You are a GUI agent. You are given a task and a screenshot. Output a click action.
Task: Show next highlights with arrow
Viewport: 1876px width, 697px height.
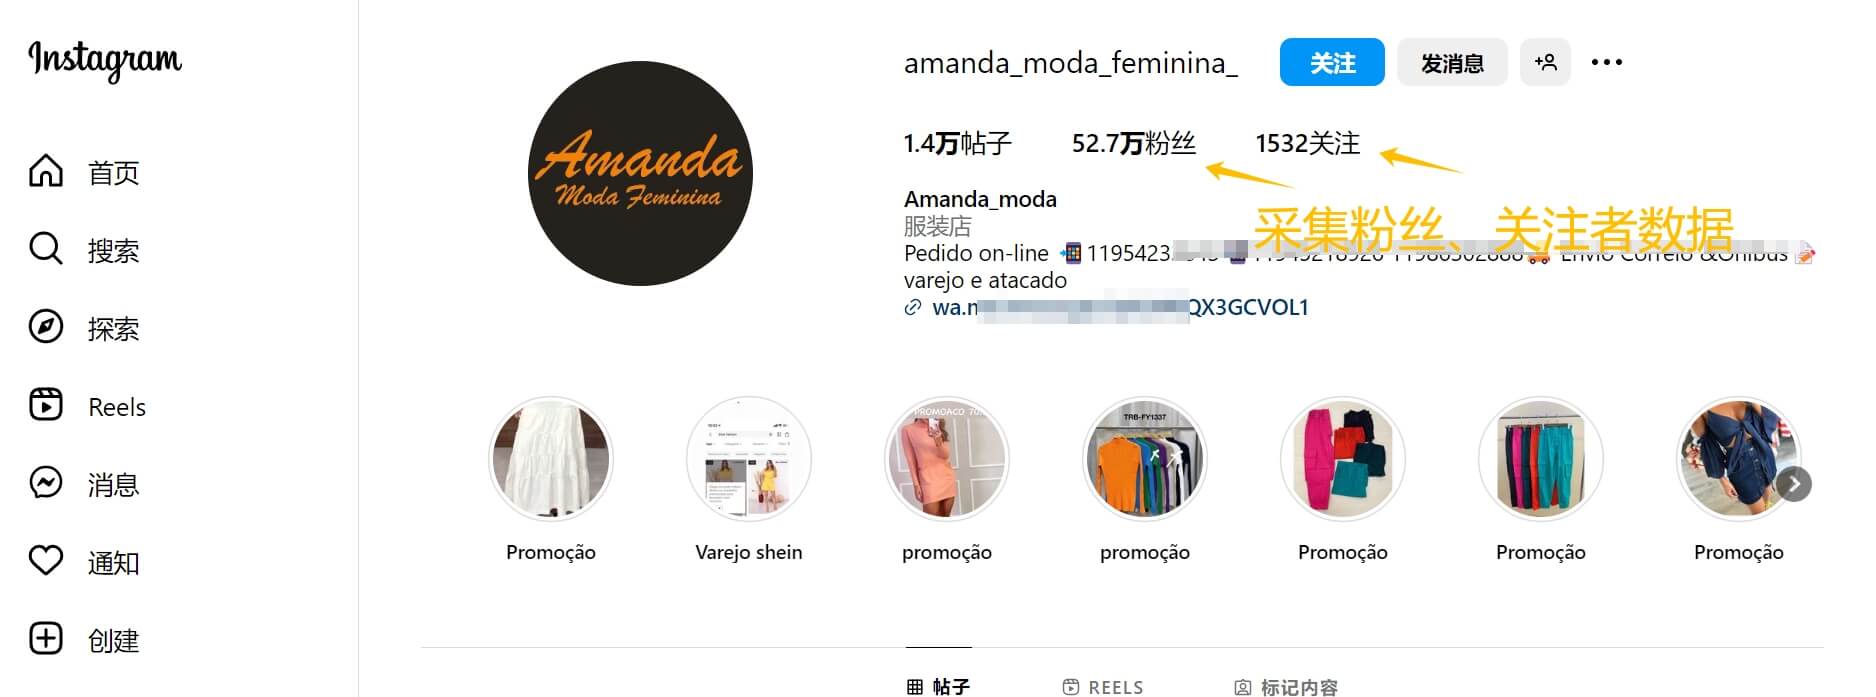coord(1795,484)
